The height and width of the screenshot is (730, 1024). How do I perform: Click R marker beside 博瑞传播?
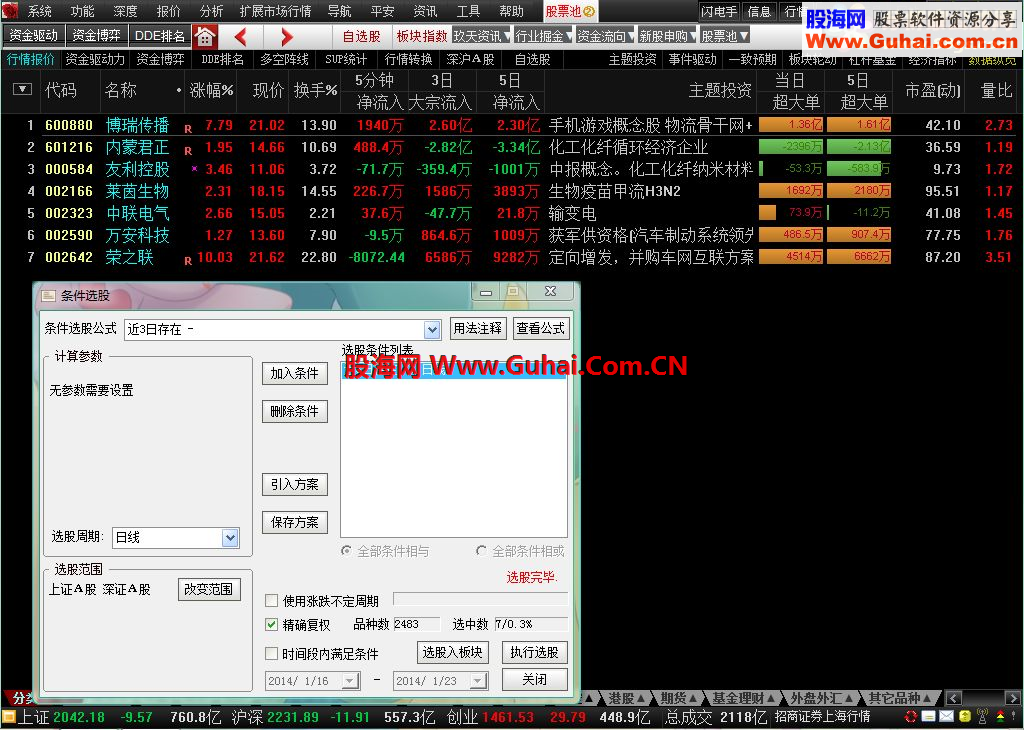[188, 129]
